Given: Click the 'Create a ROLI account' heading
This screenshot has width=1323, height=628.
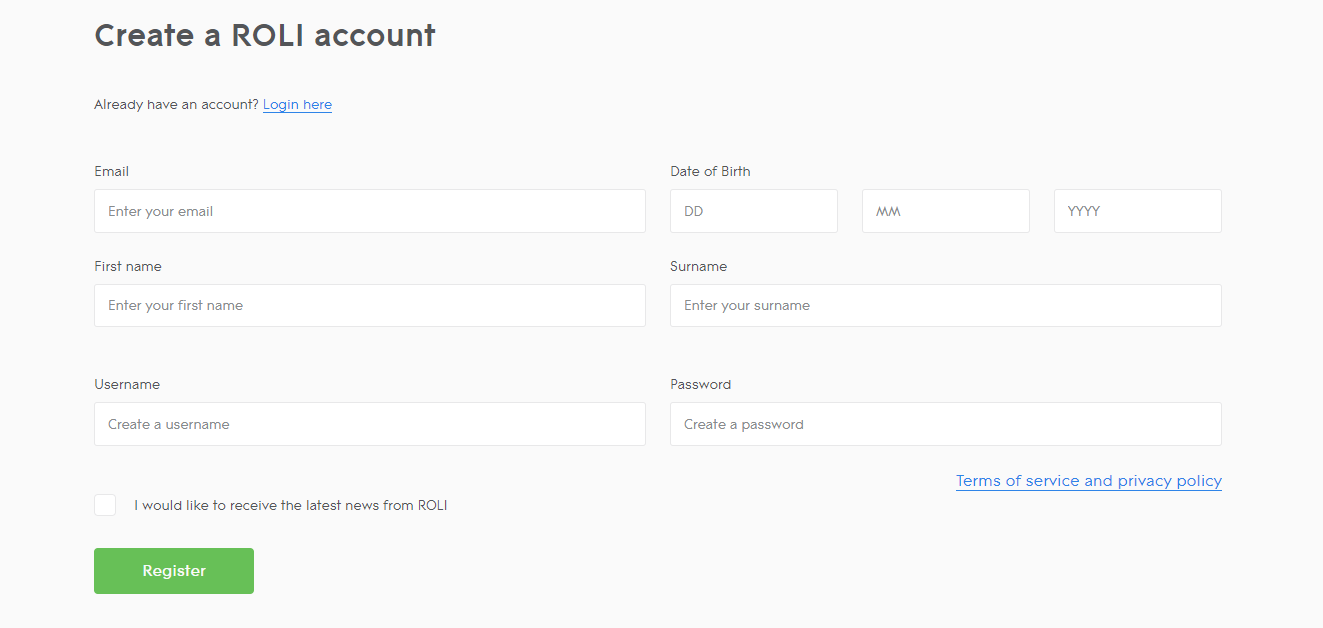Looking at the screenshot, I should pyautogui.click(x=265, y=36).
